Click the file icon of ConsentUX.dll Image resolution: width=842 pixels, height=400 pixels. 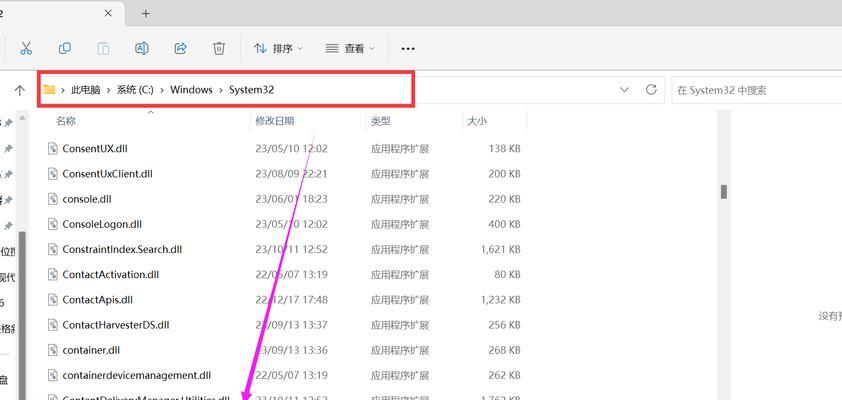click(x=52, y=148)
